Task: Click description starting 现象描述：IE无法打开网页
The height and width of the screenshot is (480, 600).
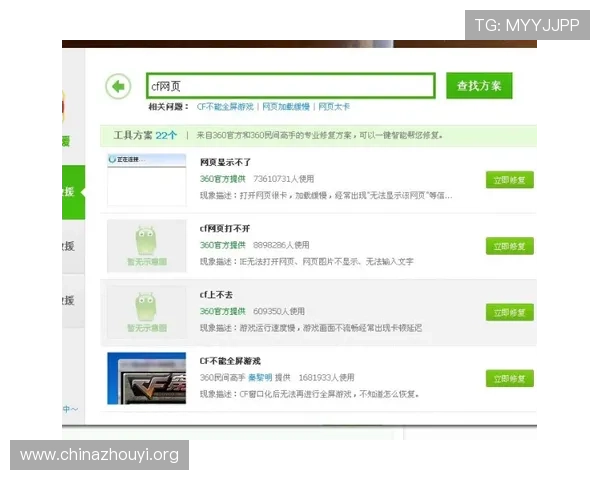Action: pyautogui.click(x=307, y=261)
